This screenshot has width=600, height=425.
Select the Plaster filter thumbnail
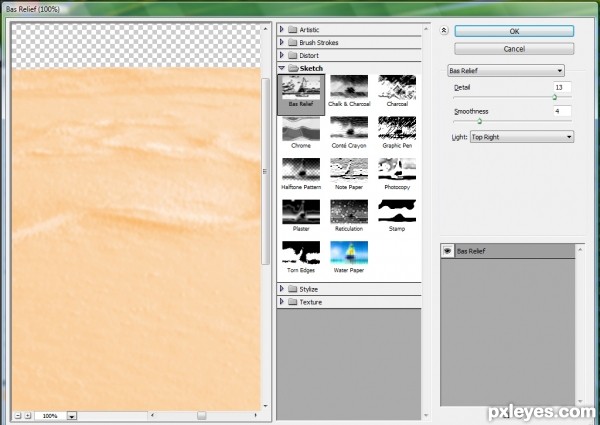pyautogui.click(x=301, y=216)
